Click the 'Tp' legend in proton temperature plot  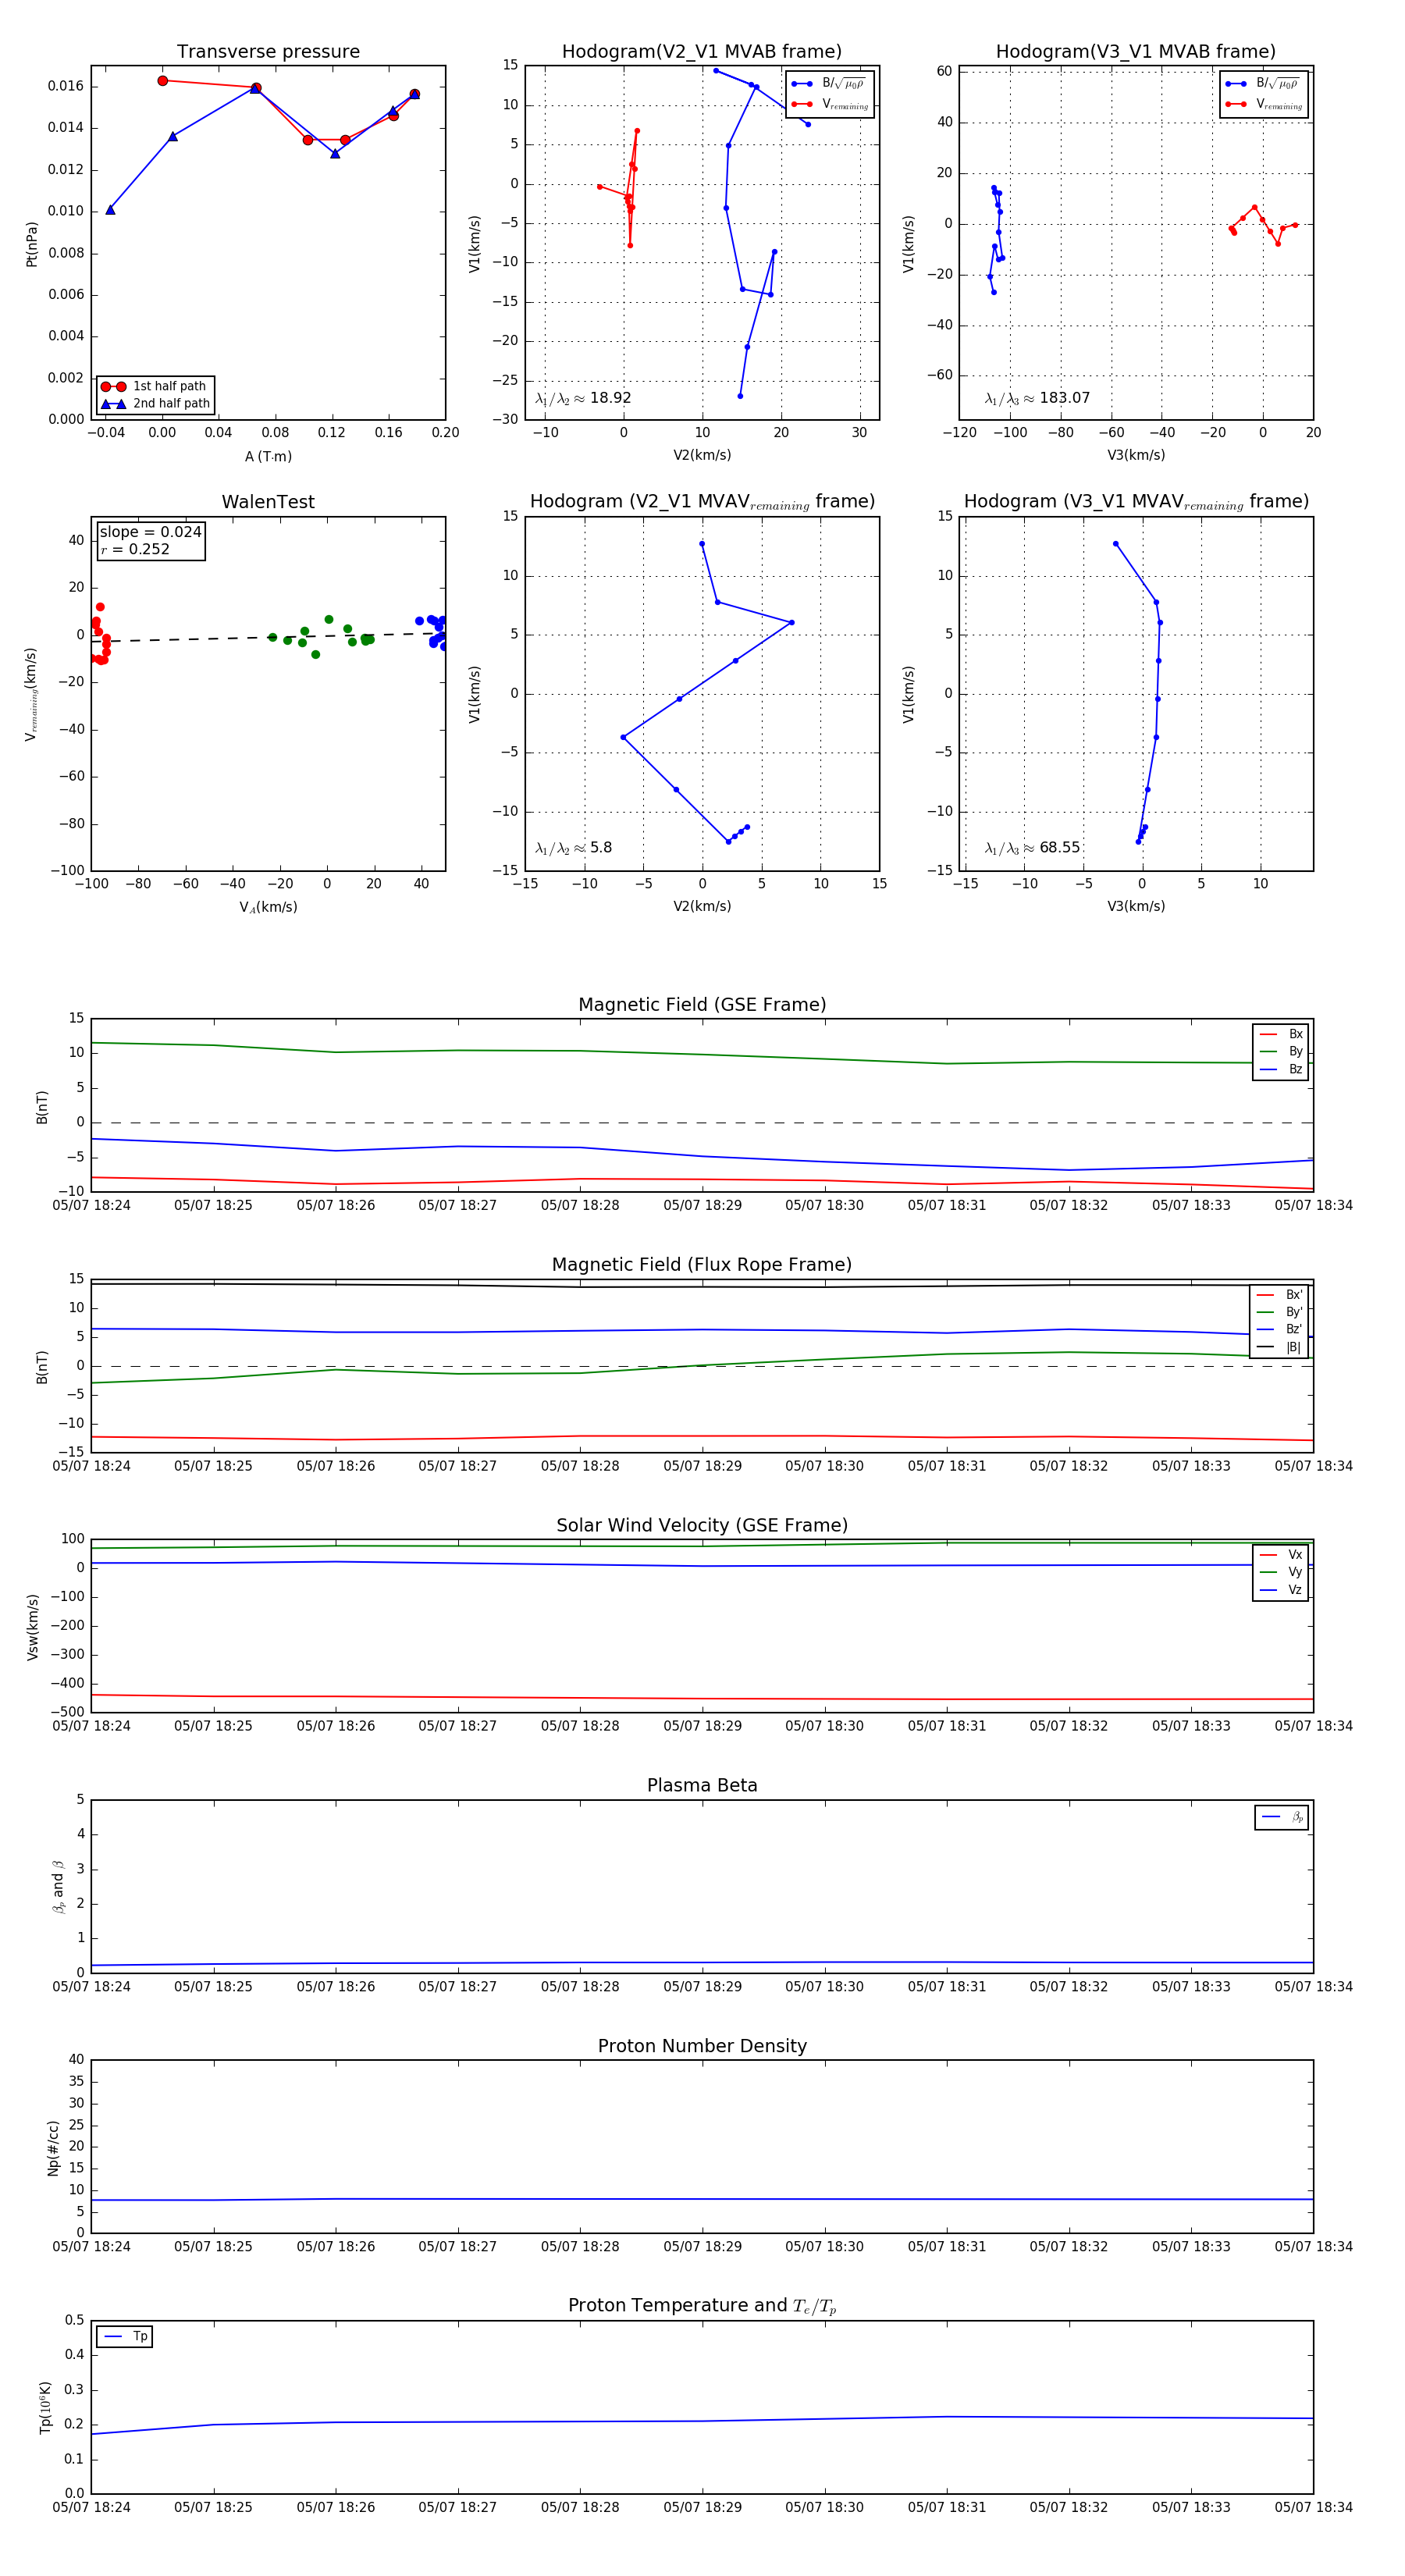[x=124, y=2337]
